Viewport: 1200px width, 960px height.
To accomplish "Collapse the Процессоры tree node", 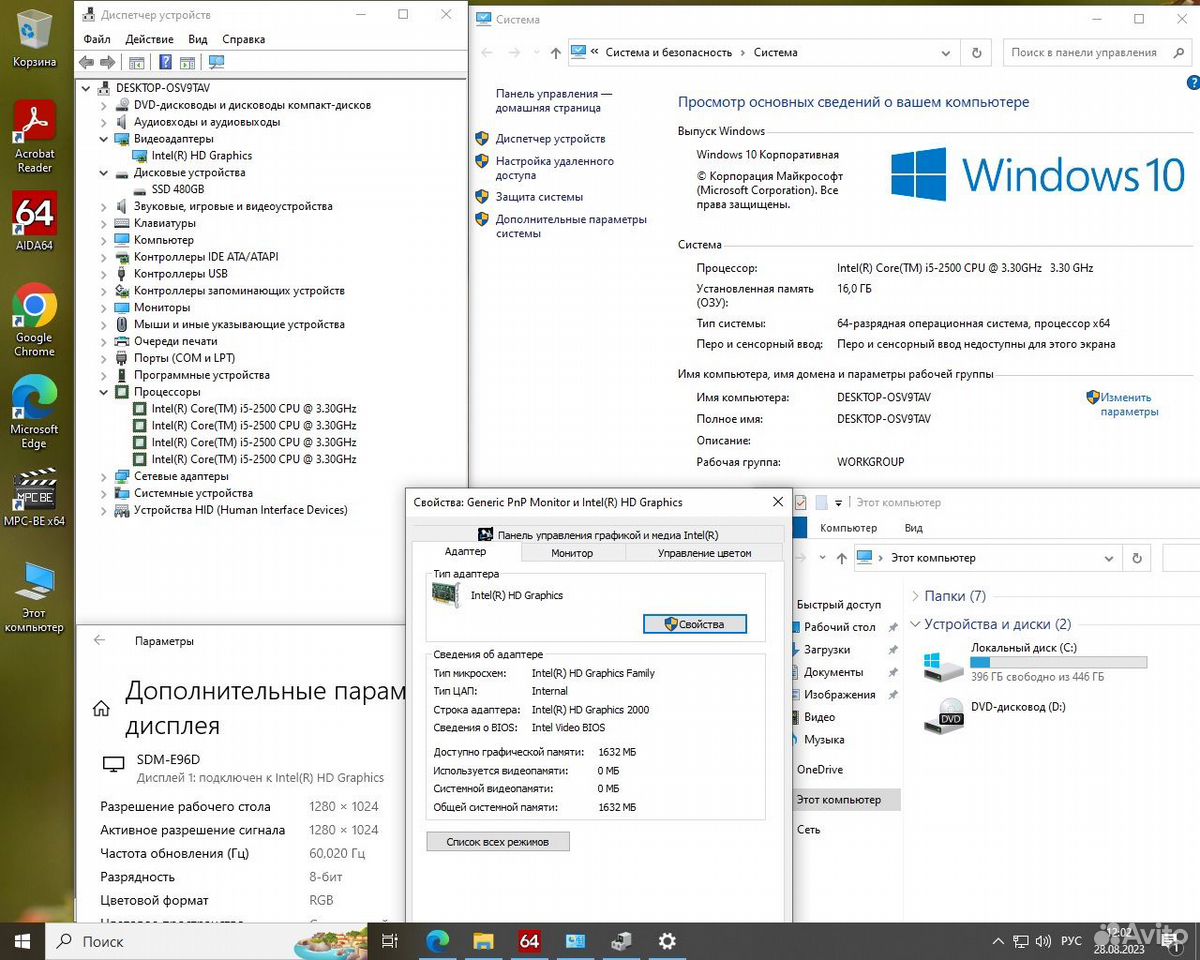I will tap(103, 392).
